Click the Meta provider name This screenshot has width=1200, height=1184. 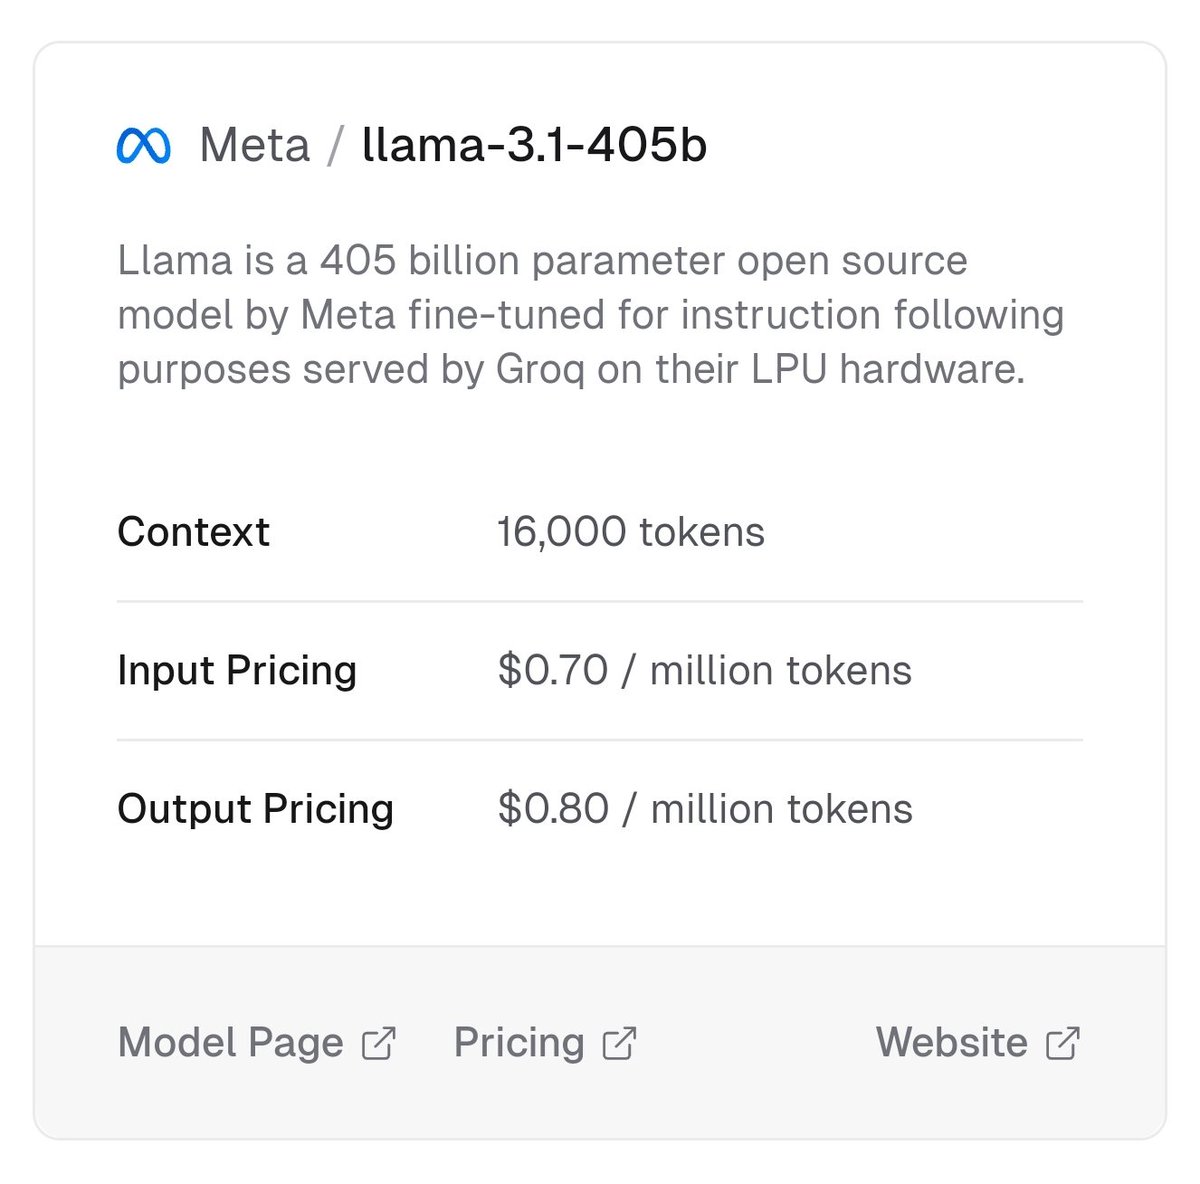(255, 146)
